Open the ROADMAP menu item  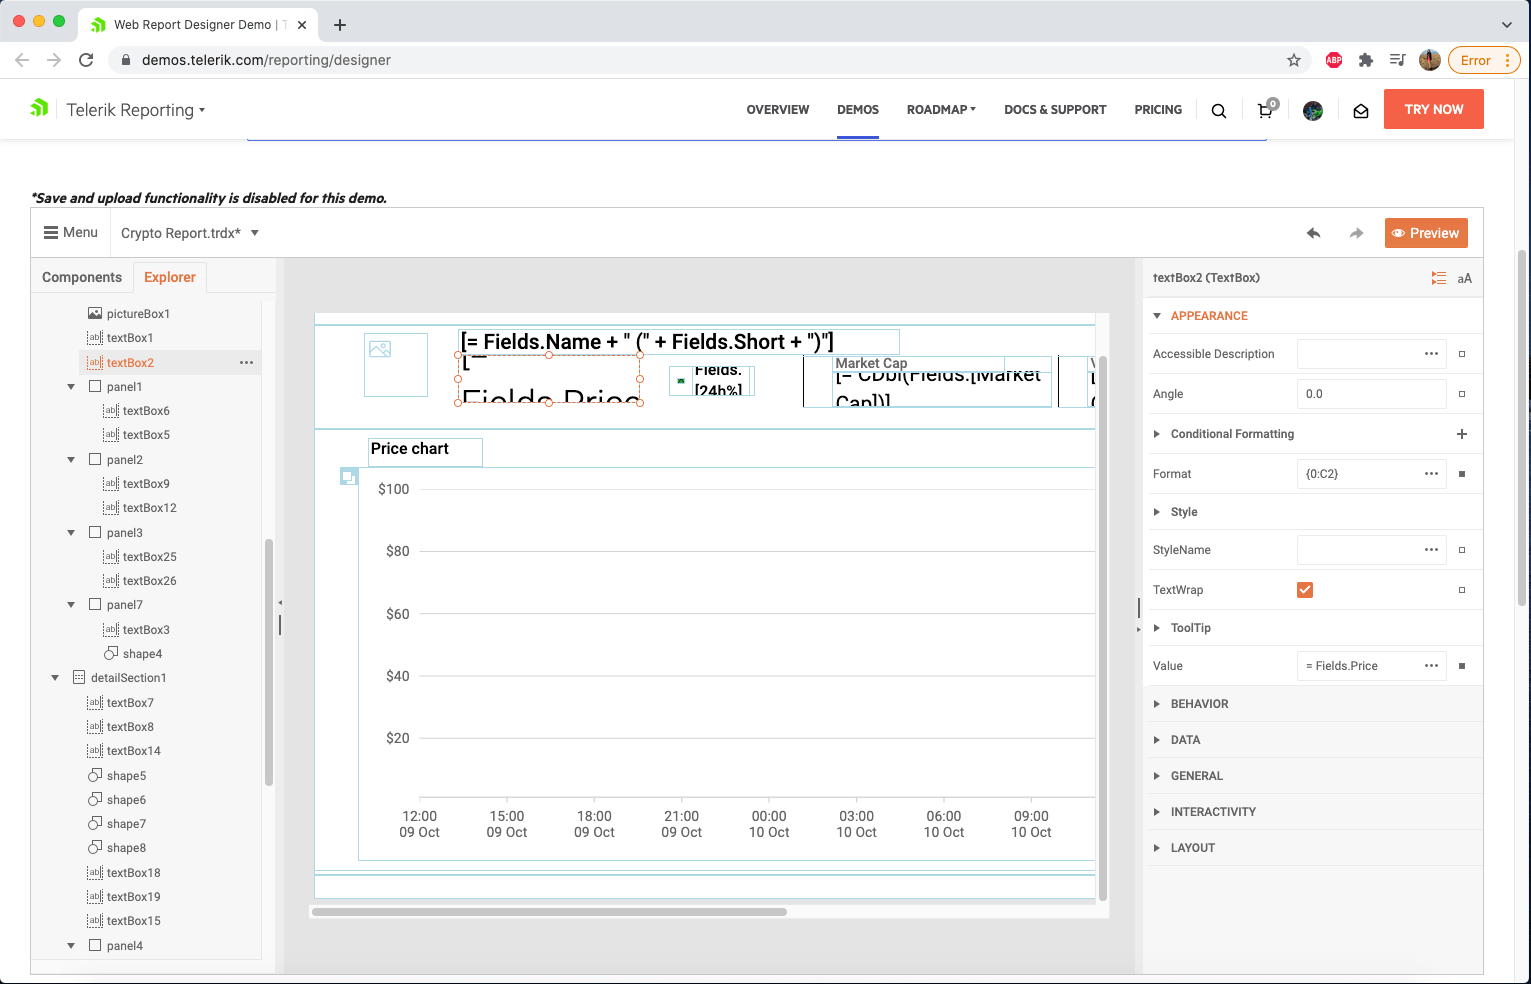(940, 110)
